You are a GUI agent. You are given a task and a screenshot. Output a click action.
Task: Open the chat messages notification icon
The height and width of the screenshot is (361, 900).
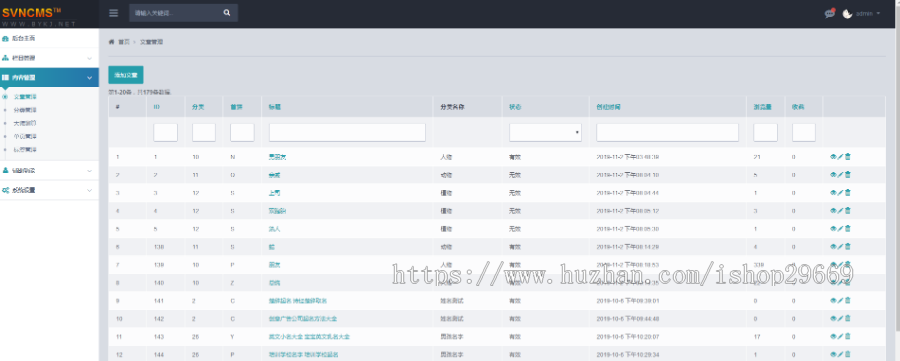click(829, 13)
